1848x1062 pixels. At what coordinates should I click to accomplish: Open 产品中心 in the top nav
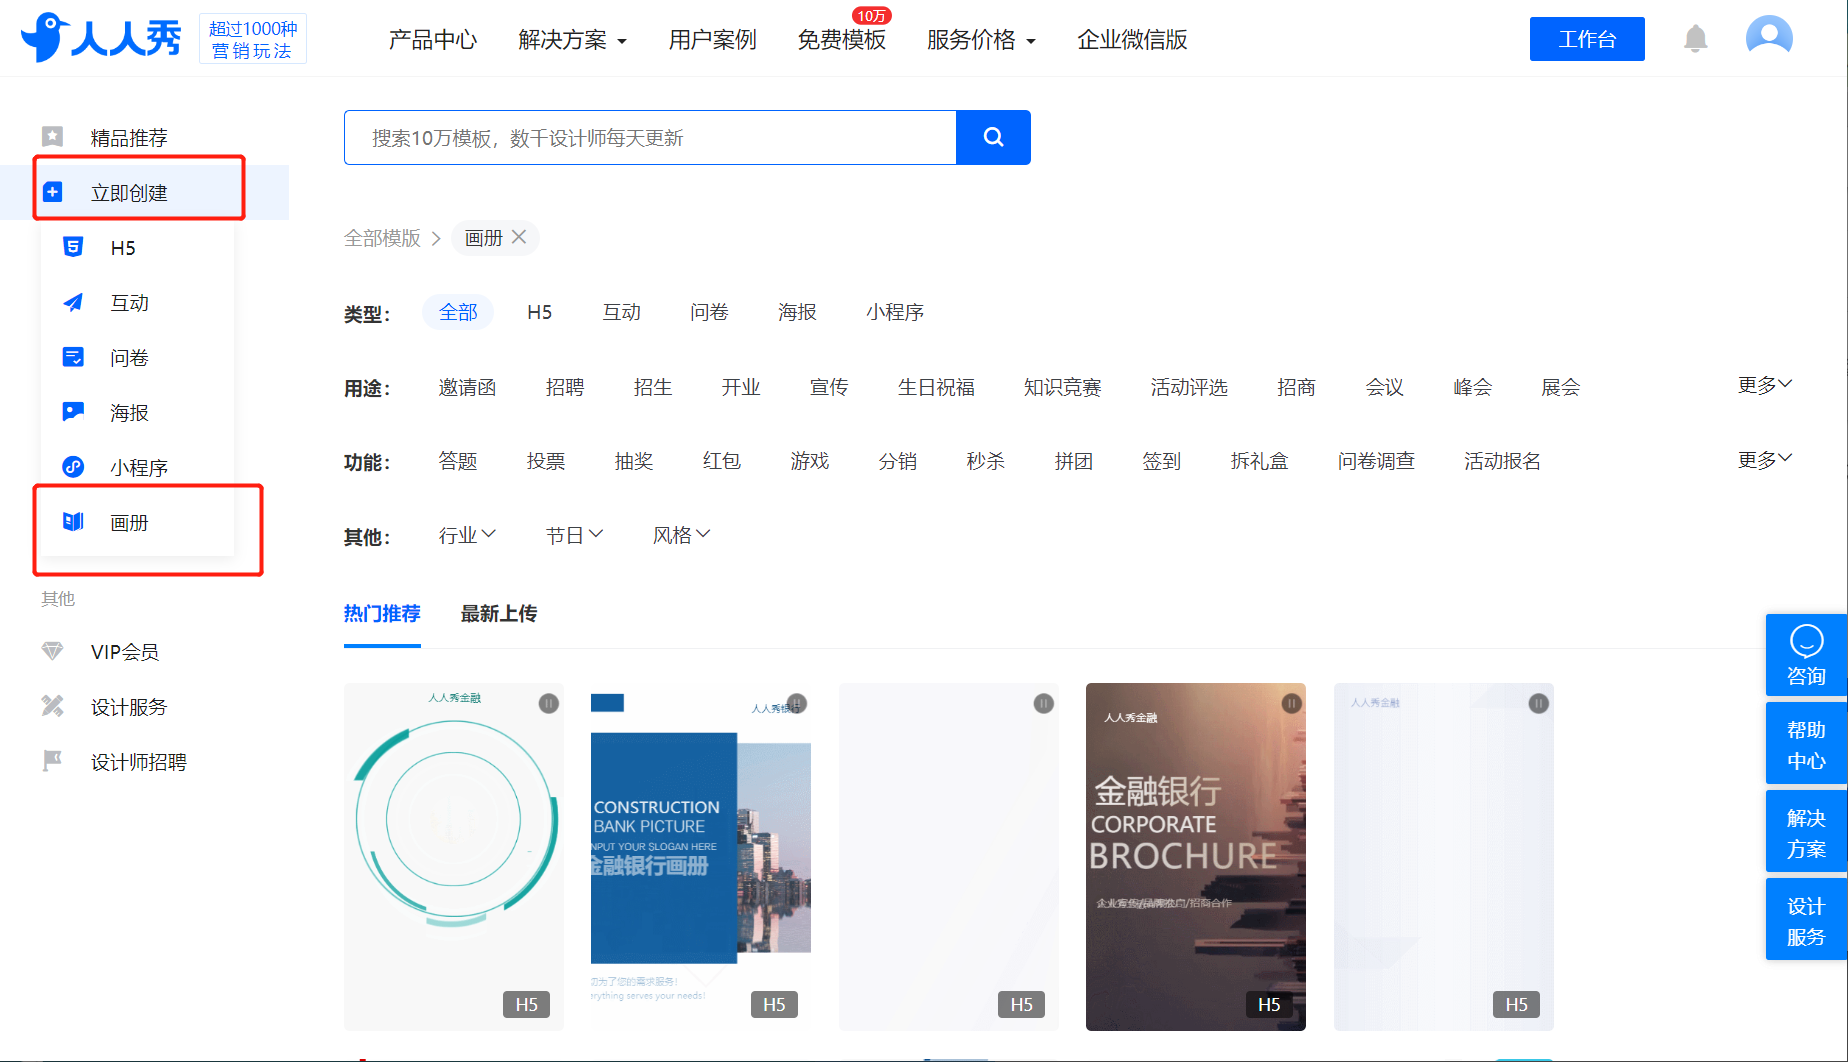point(433,40)
